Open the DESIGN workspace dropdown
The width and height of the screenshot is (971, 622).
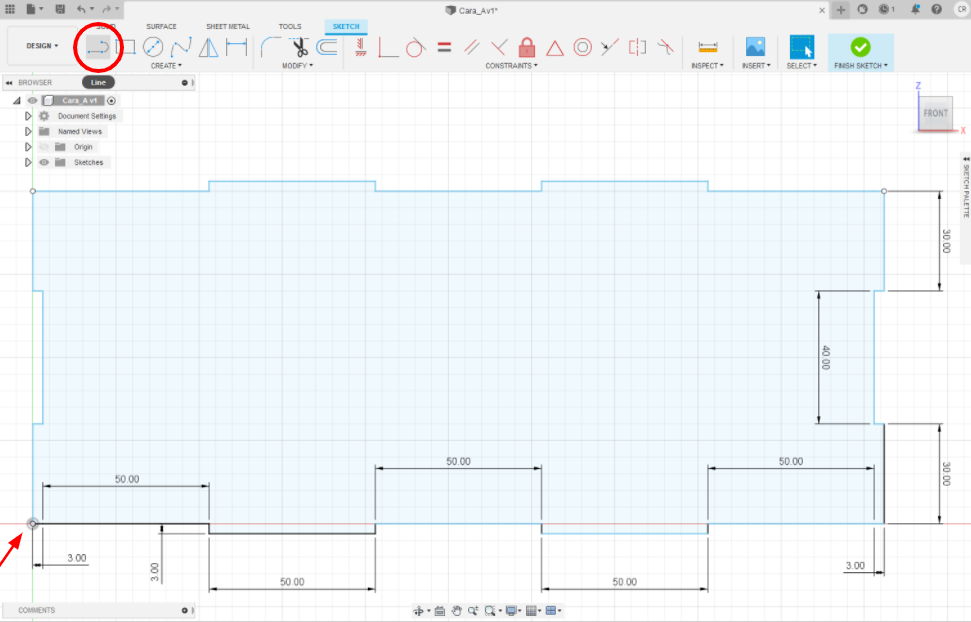point(42,46)
